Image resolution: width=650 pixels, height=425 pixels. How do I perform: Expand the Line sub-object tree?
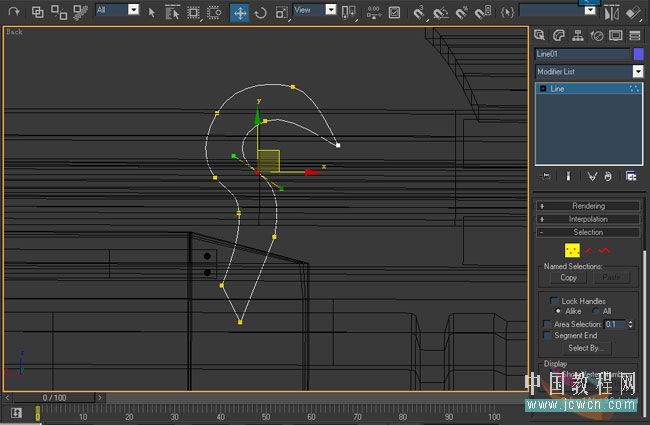(543, 89)
